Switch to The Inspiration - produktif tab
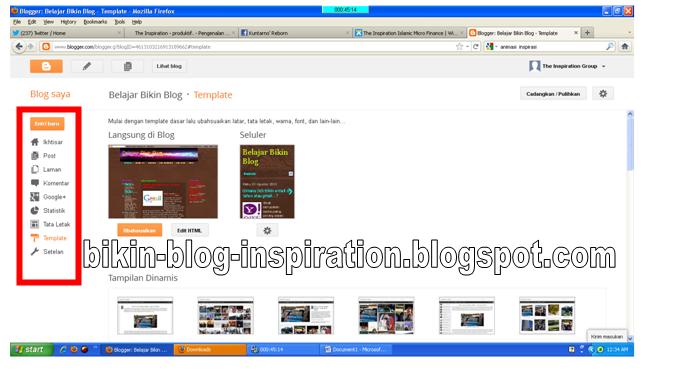 [180, 33]
